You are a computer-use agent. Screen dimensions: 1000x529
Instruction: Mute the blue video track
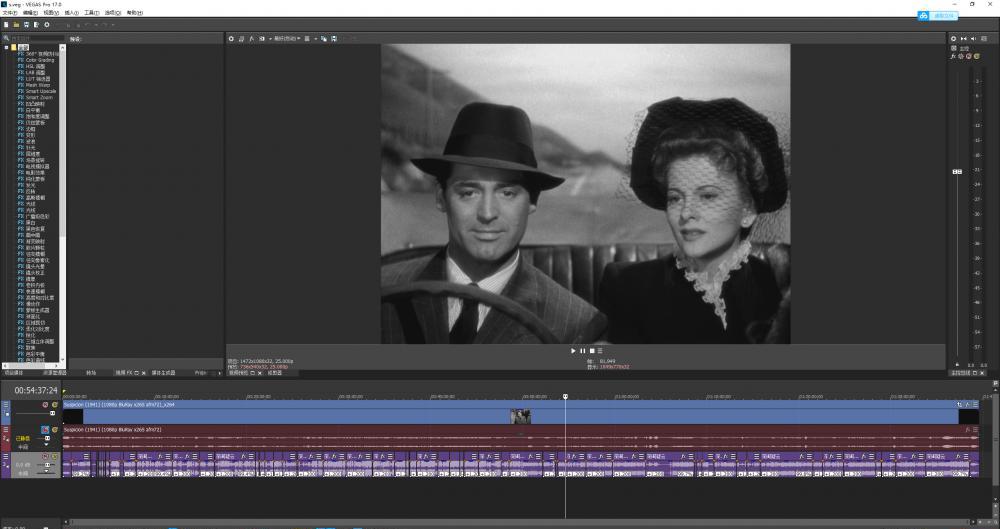point(45,405)
